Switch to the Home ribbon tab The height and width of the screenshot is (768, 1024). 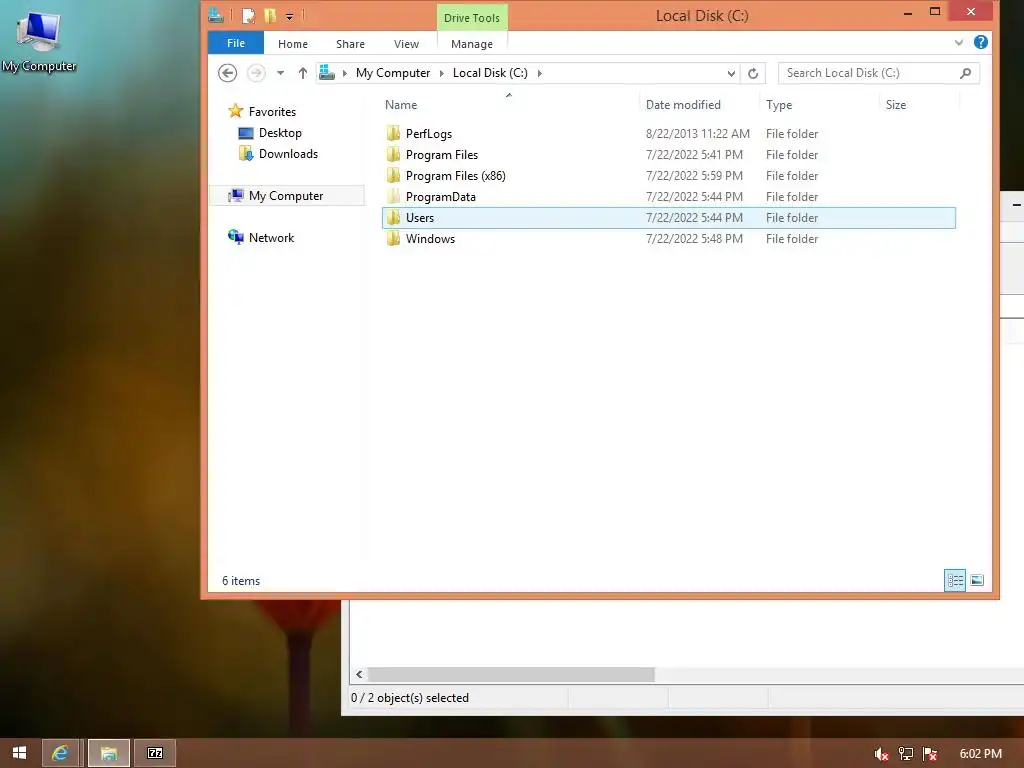click(293, 44)
